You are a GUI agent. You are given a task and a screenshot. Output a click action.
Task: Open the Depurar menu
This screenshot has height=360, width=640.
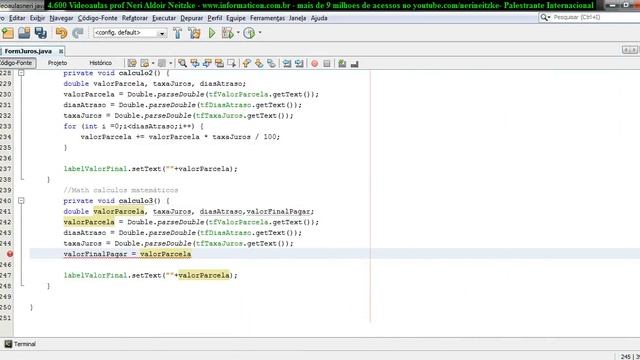(x=191, y=18)
